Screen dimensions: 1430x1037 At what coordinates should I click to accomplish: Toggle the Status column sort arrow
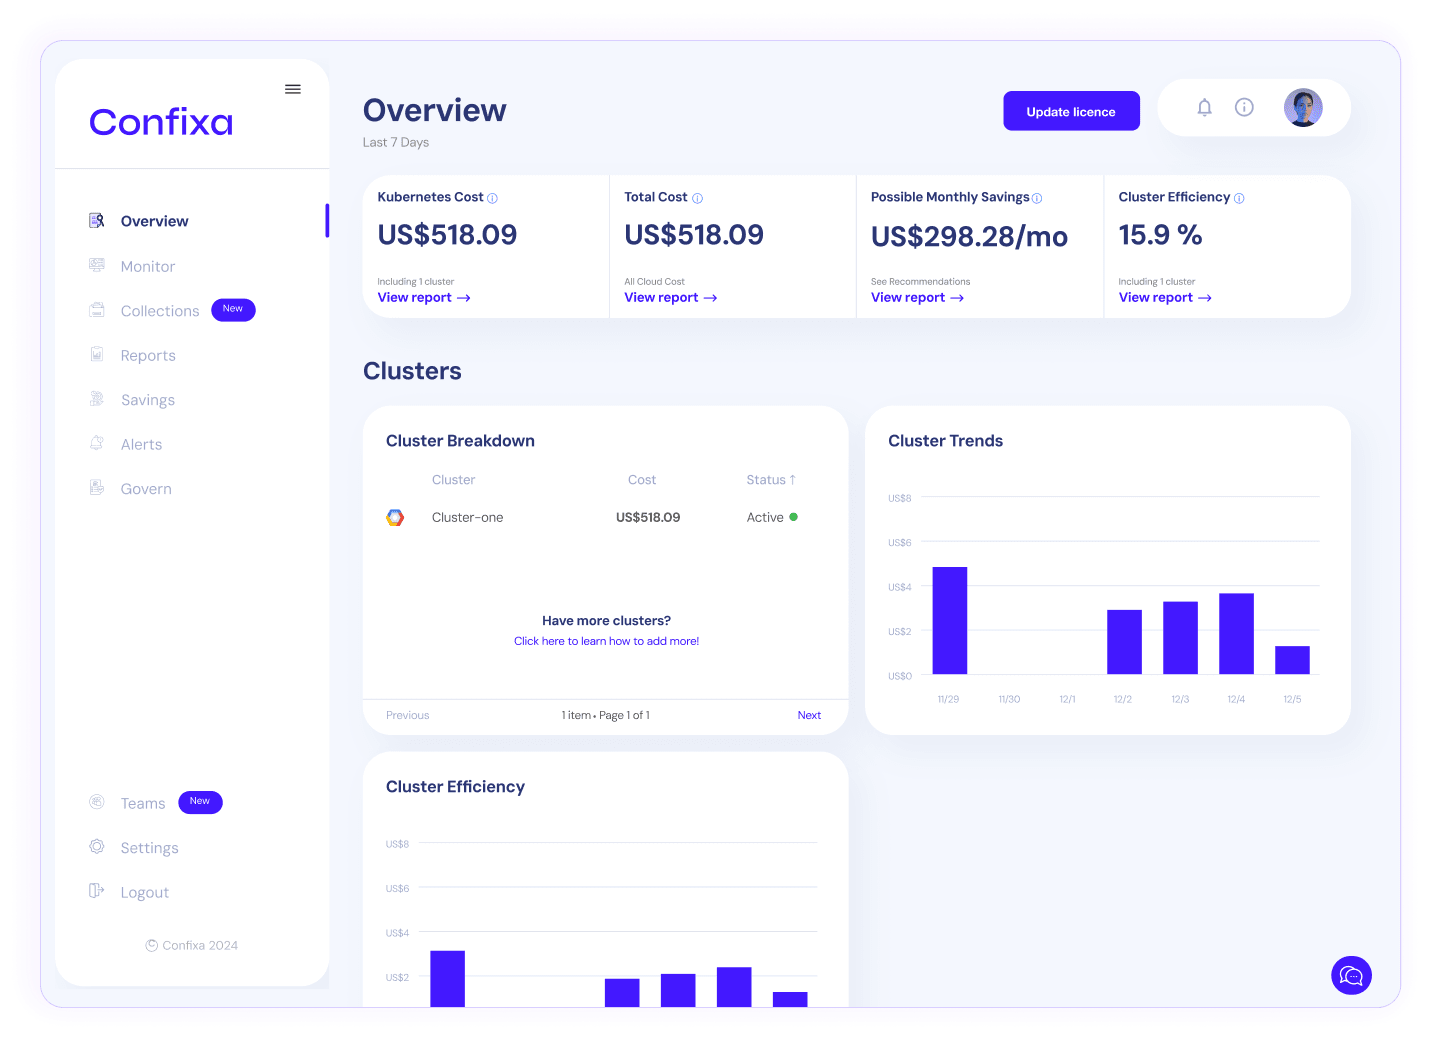tap(794, 479)
